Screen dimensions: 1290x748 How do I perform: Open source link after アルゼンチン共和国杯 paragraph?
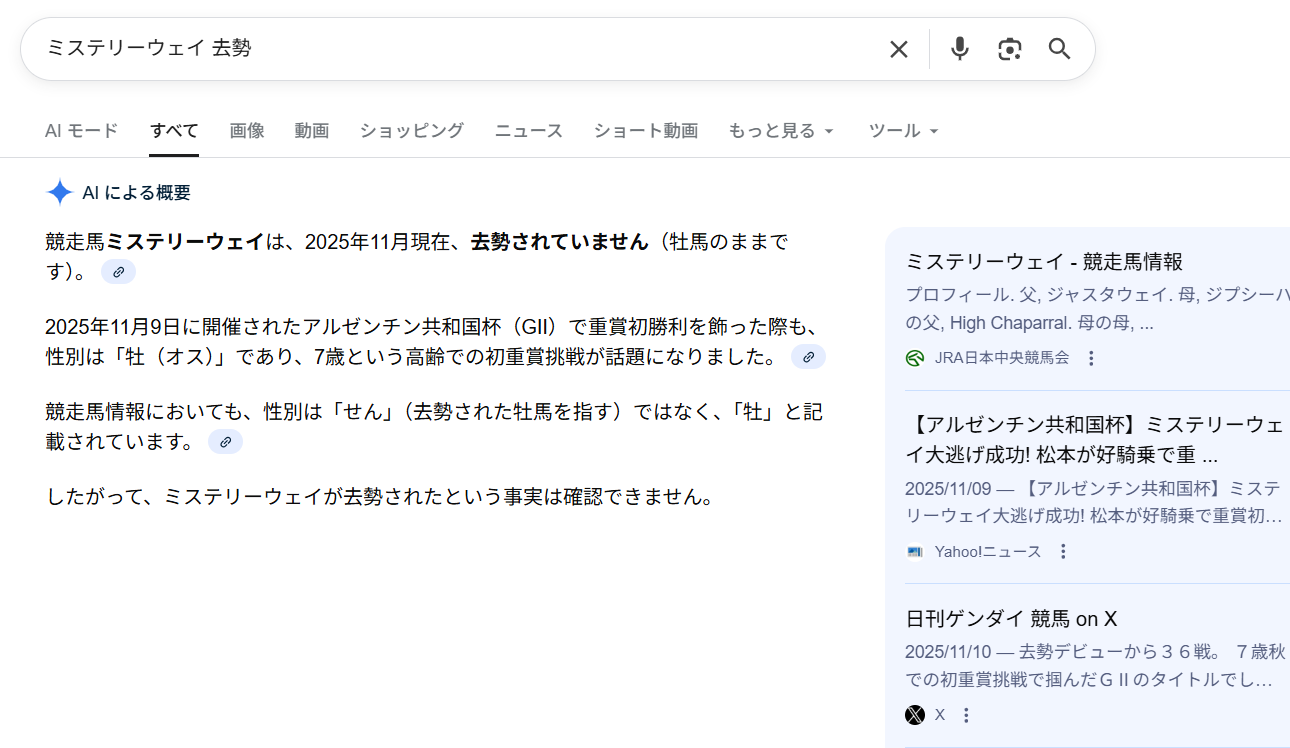pos(808,357)
